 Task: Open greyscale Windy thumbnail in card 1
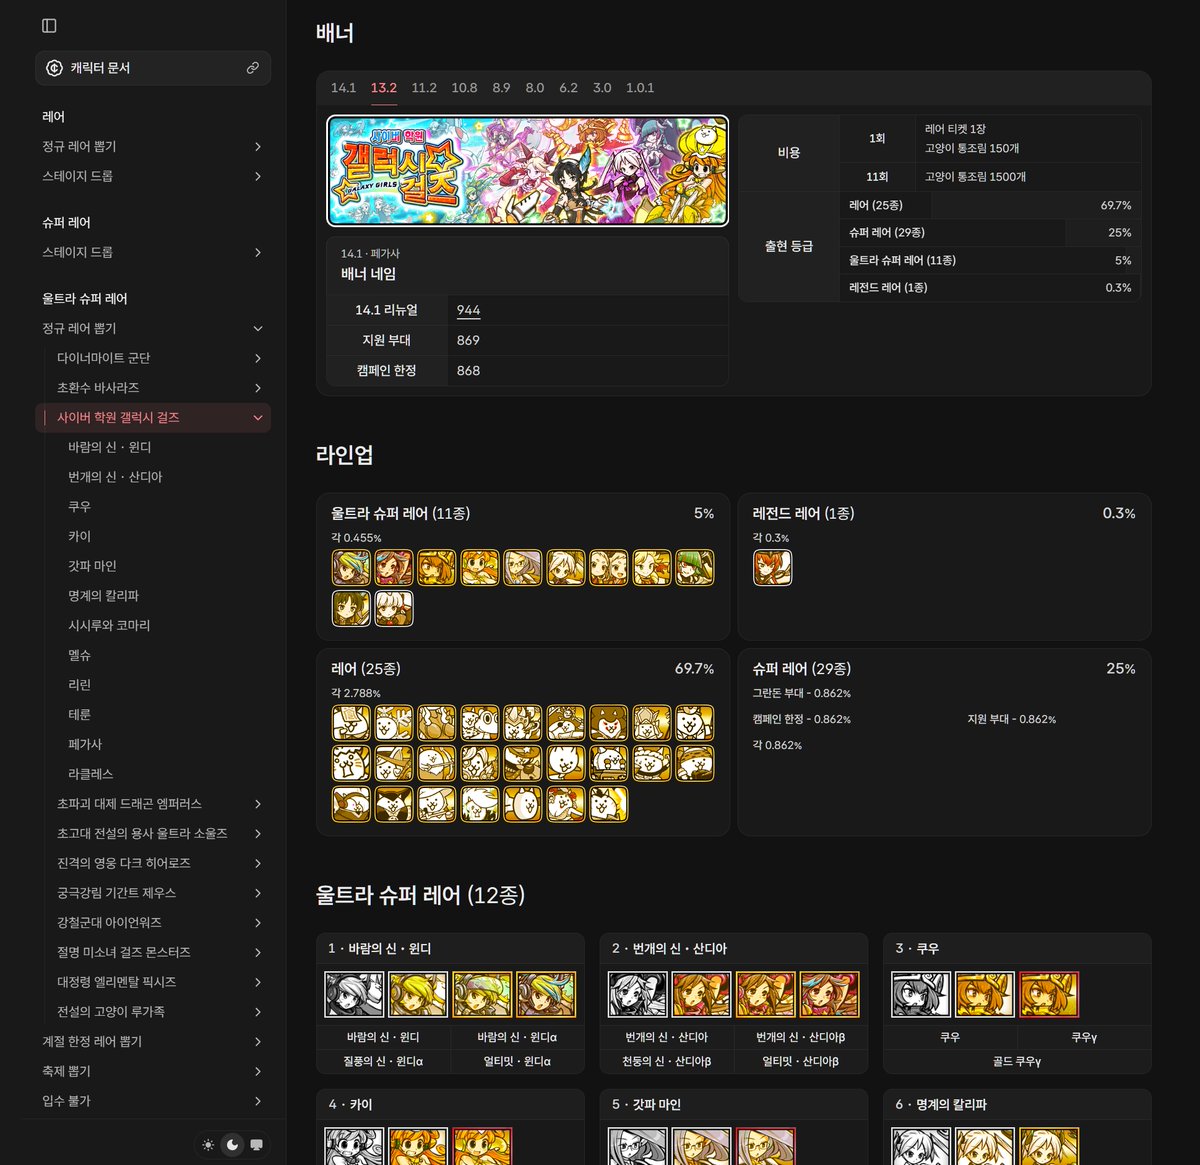(x=354, y=994)
